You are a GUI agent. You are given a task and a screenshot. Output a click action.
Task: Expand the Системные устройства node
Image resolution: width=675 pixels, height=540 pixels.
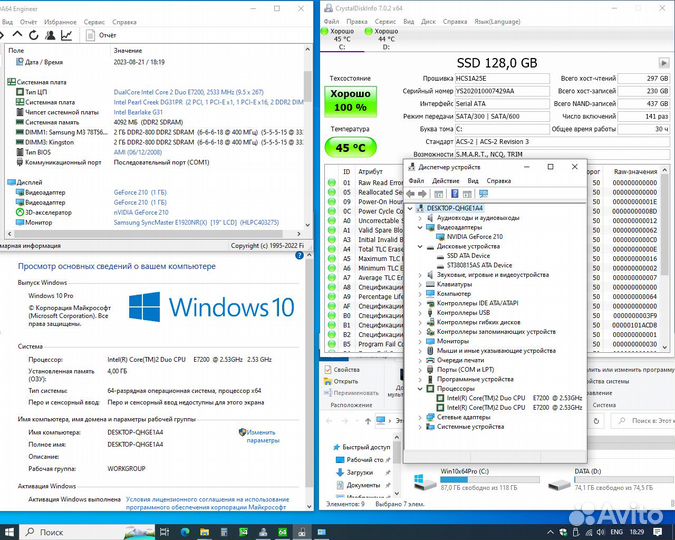420,426
